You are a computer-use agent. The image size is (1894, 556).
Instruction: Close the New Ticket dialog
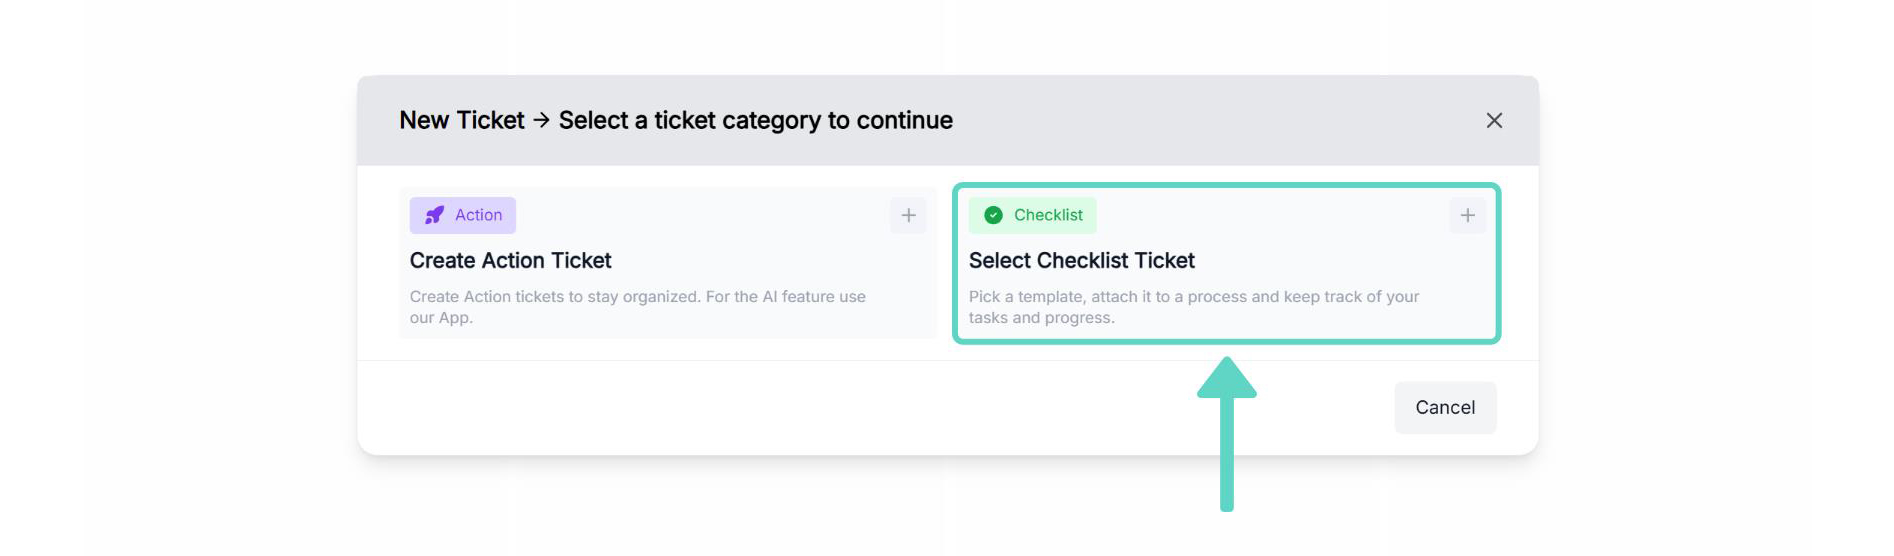1494,120
